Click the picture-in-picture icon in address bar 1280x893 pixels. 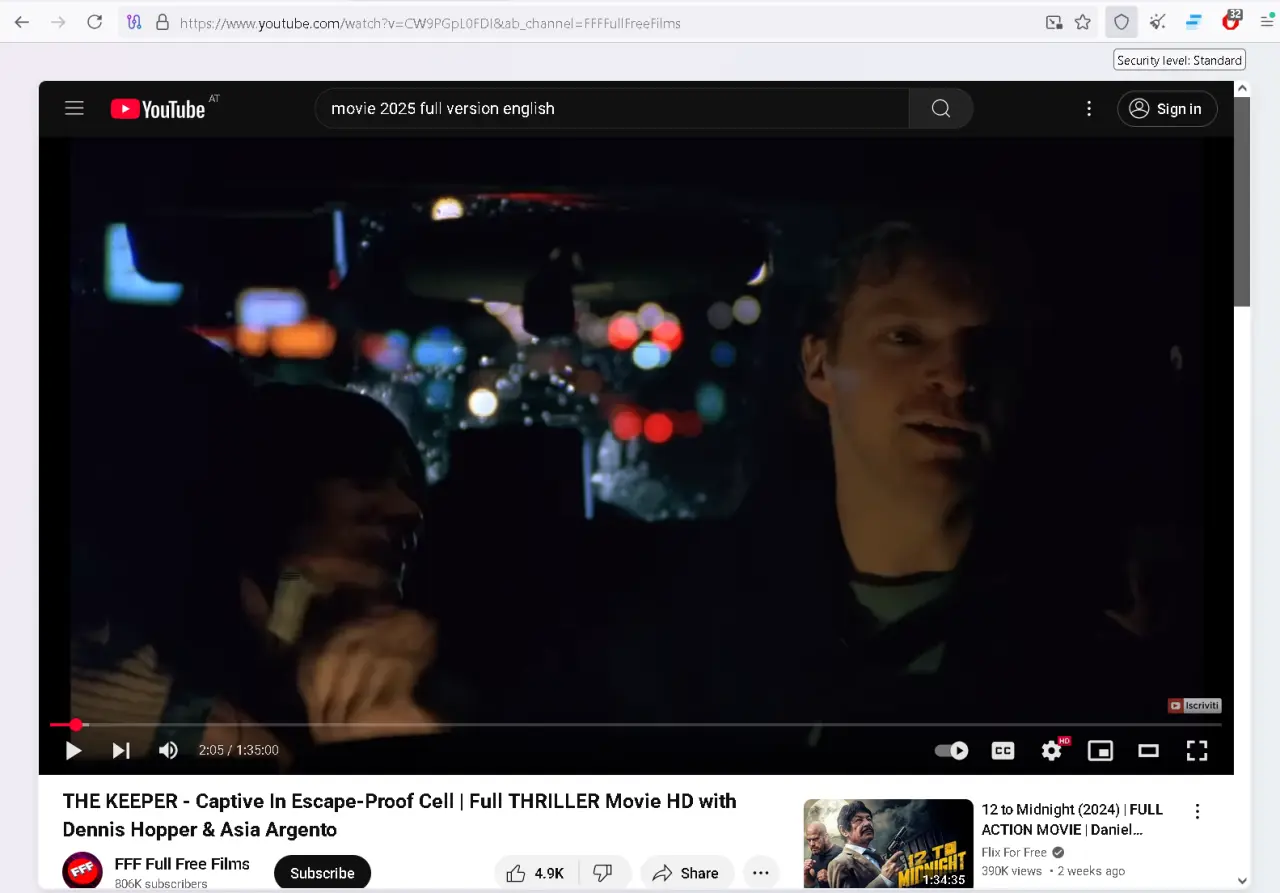tap(1054, 22)
